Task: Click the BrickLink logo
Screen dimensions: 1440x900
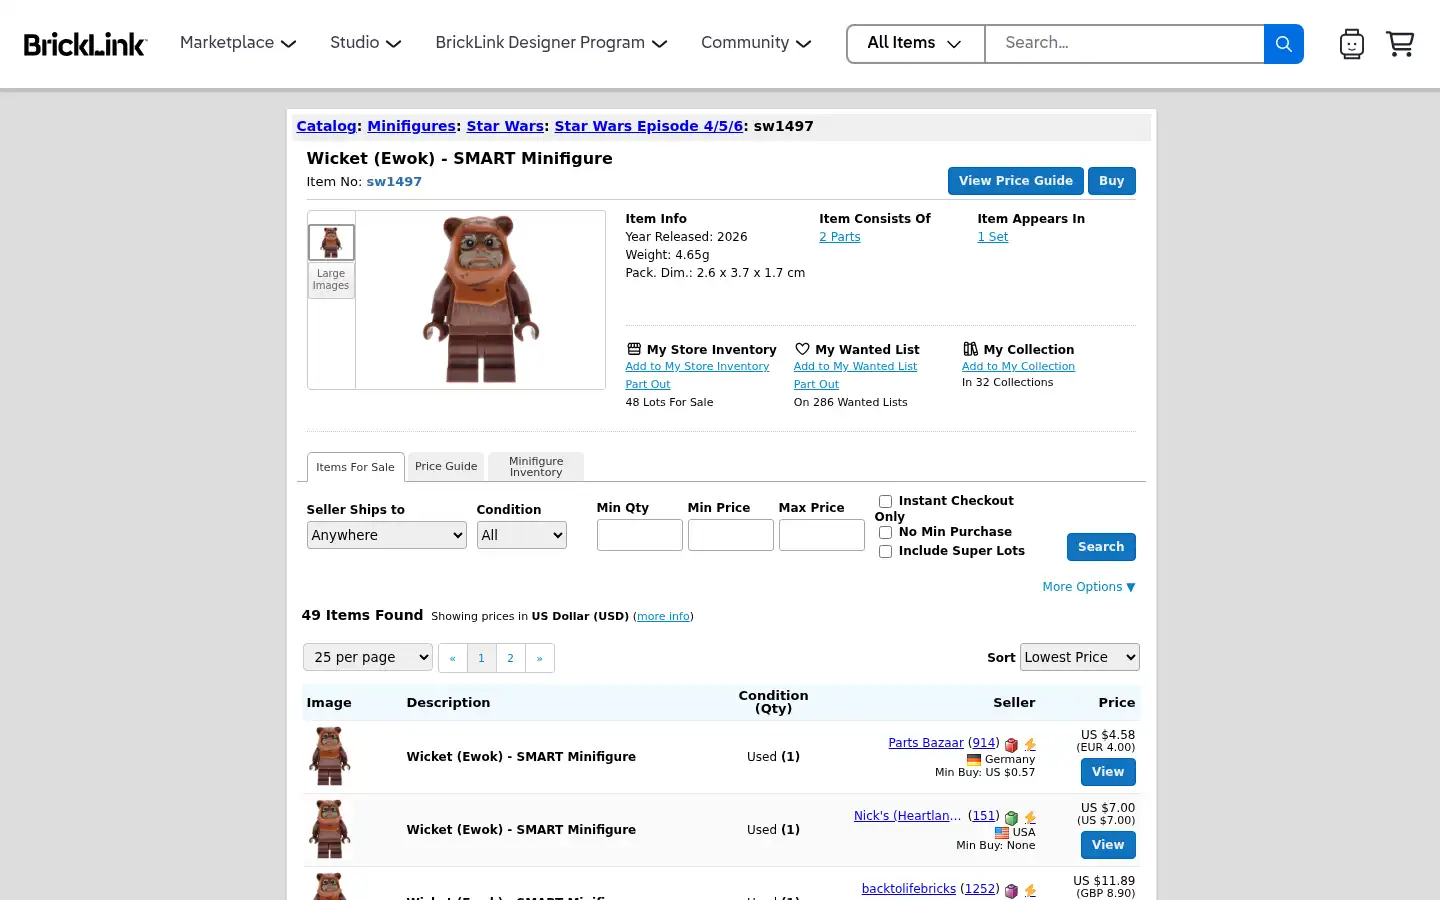Action: [x=85, y=44]
